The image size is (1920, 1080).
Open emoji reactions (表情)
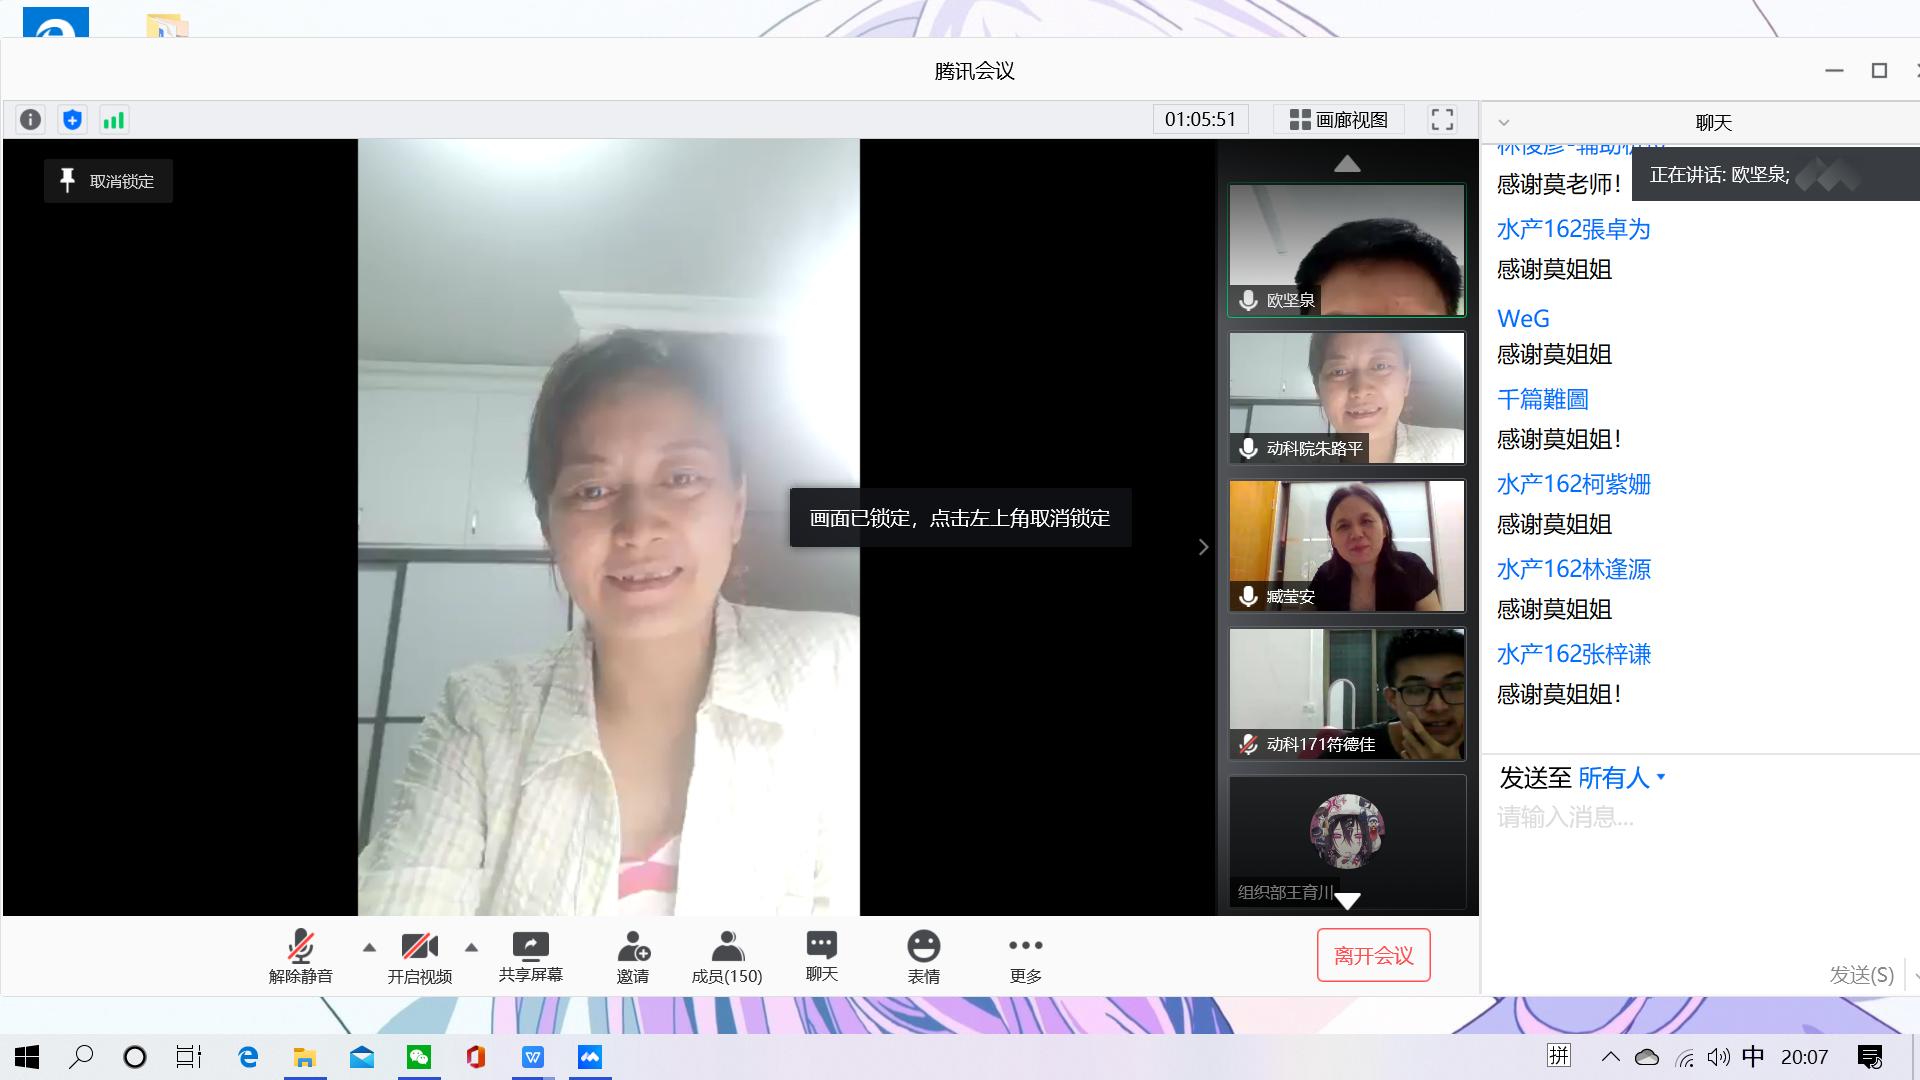point(923,957)
